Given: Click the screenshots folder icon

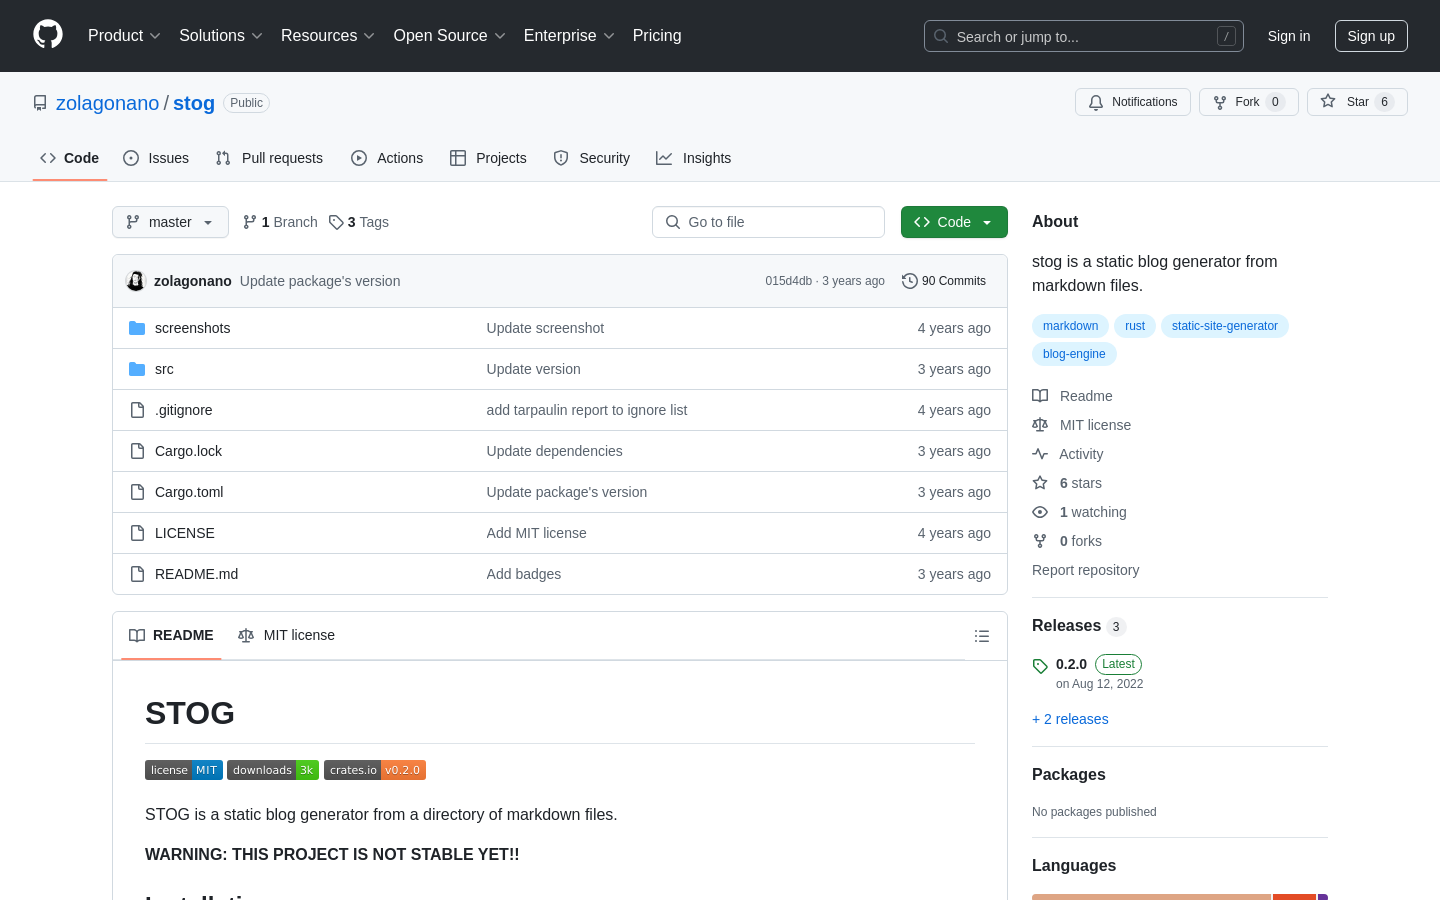Looking at the screenshot, I should click(137, 328).
